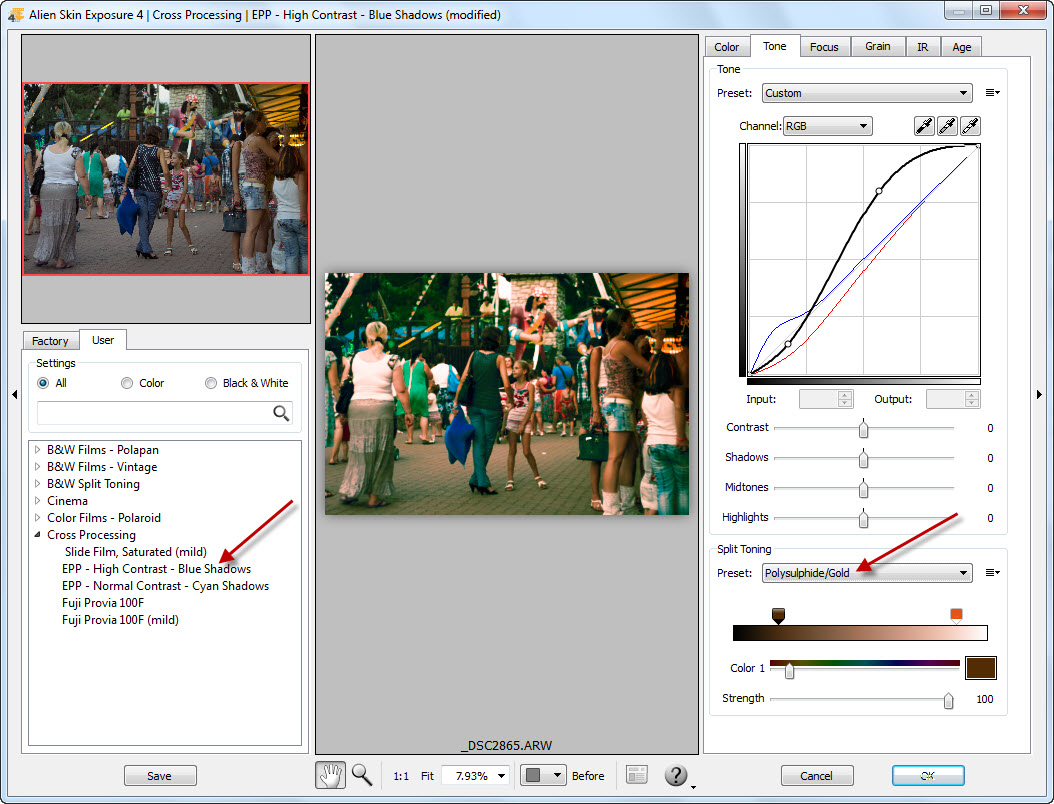Switch to the Grain tab
Viewport: 1054px width, 804px height.
(x=877, y=47)
